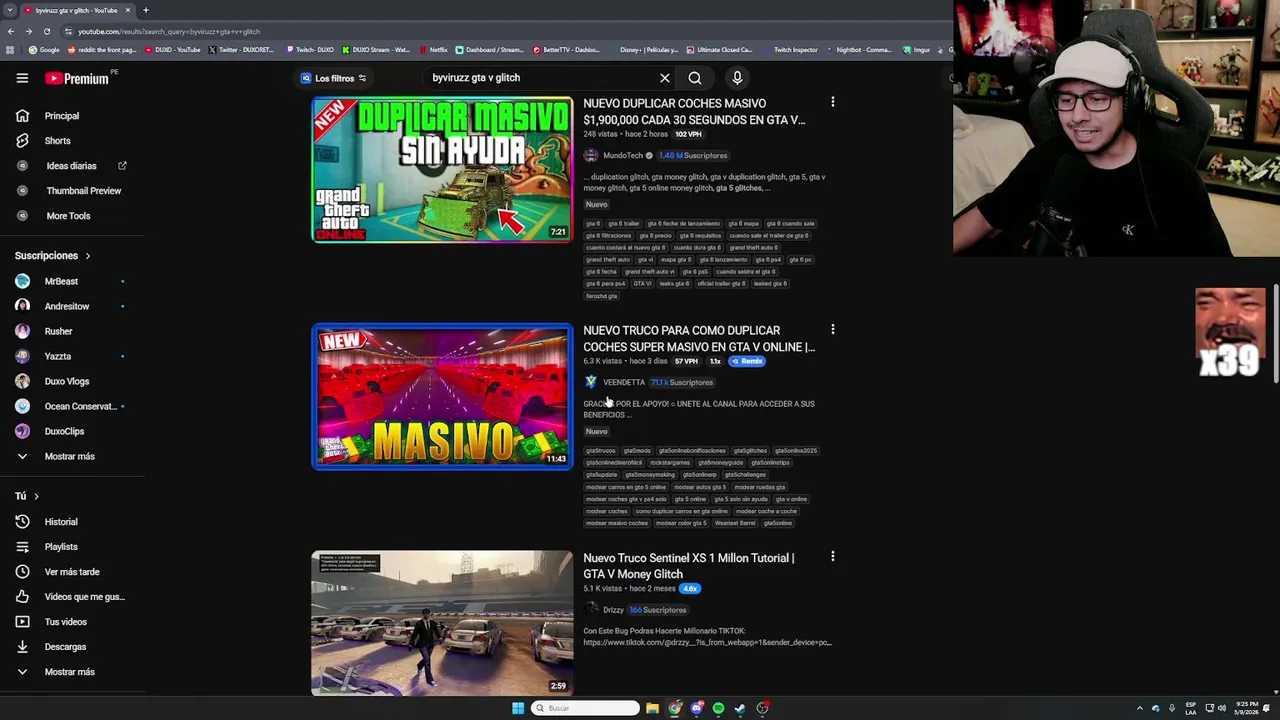Open the three-dot menu for NUEVO TRUCO PARA COMO DUPLICAR
The width and height of the screenshot is (1280, 720).
[x=832, y=329]
